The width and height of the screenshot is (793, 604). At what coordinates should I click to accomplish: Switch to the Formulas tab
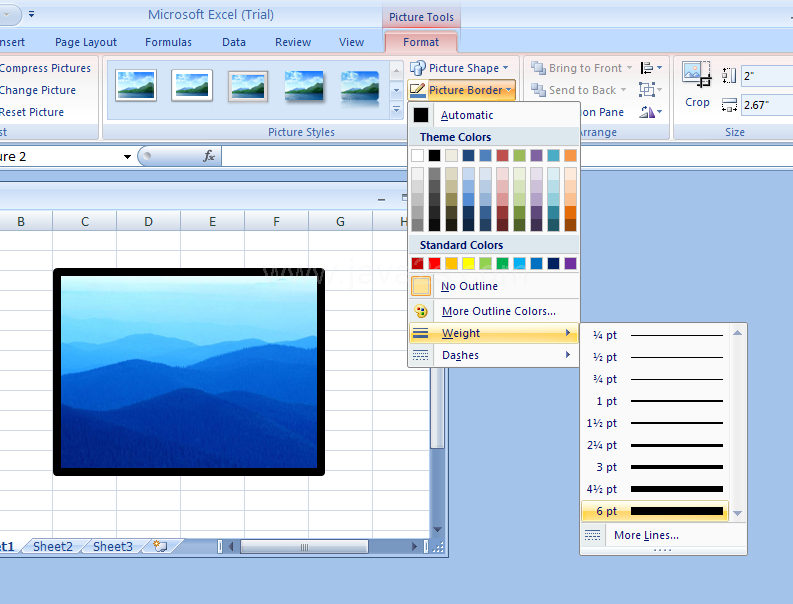click(x=168, y=42)
